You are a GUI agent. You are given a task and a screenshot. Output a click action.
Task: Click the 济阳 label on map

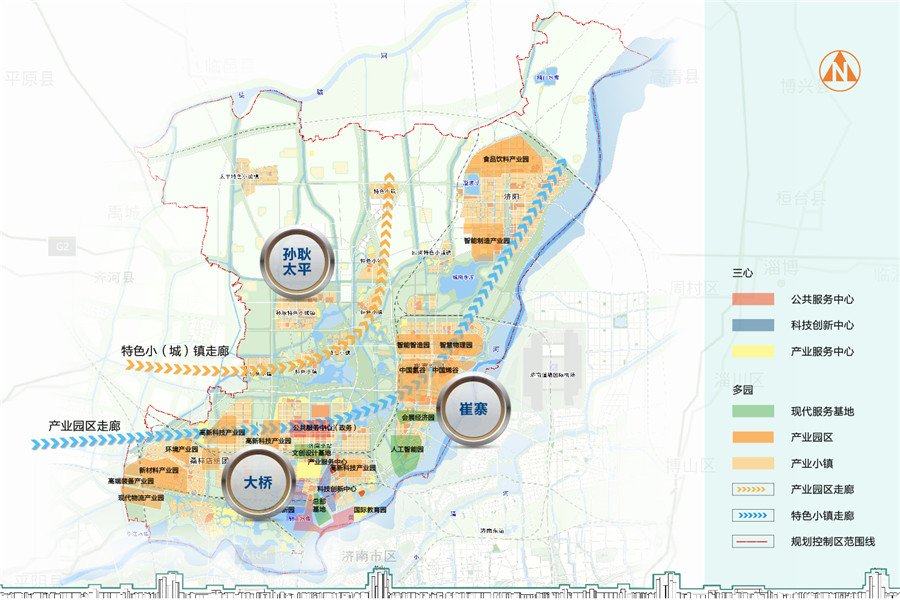click(511, 196)
